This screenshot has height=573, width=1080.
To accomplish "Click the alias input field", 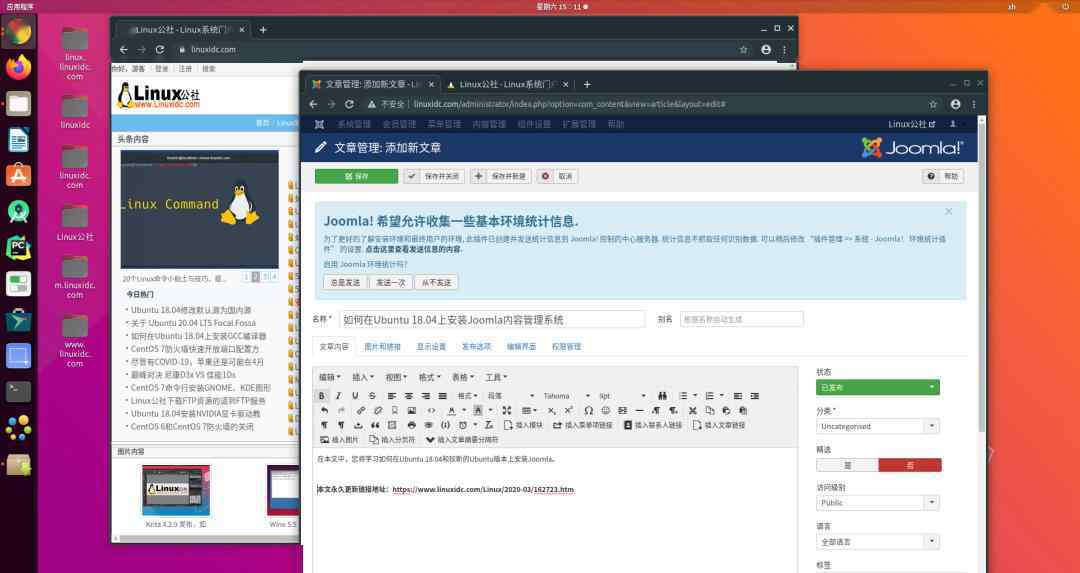I will point(741,319).
